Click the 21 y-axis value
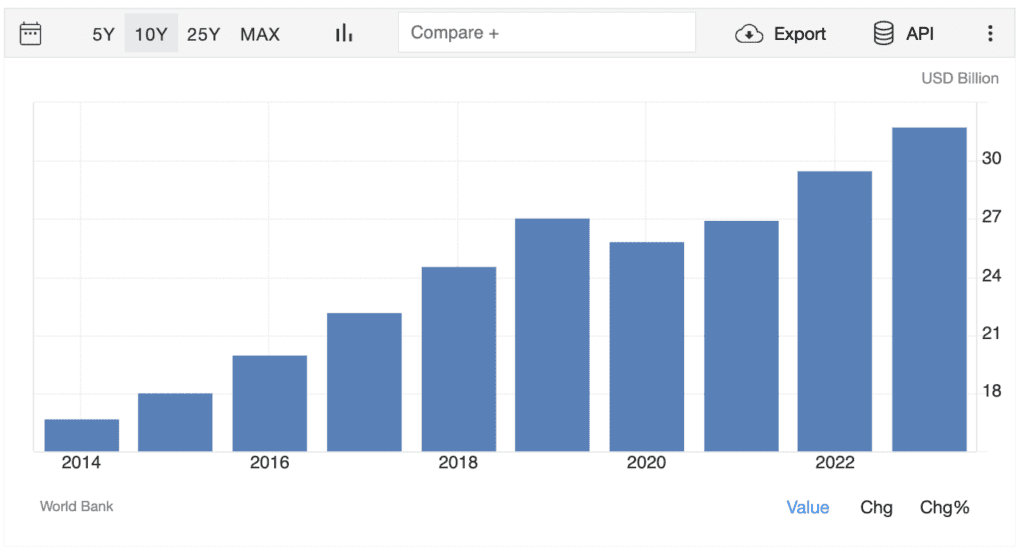Viewport: 1024px width, 554px height. (991, 333)
